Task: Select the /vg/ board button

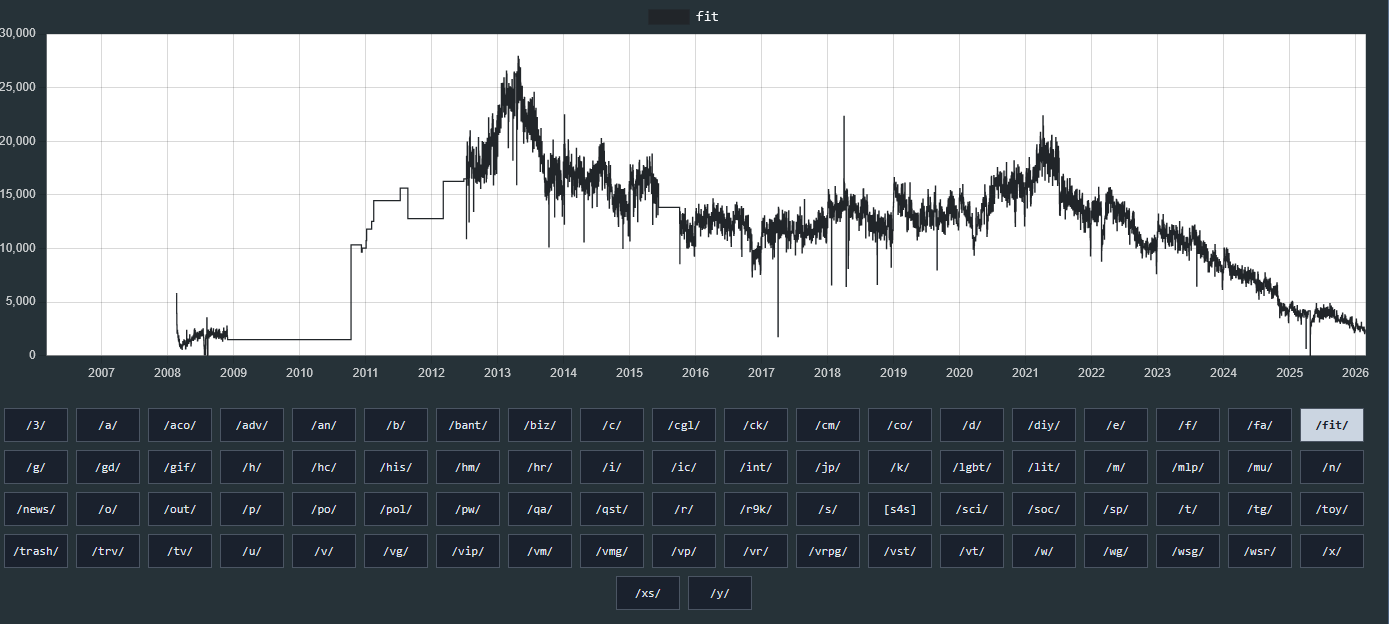Action: point(396,551)
